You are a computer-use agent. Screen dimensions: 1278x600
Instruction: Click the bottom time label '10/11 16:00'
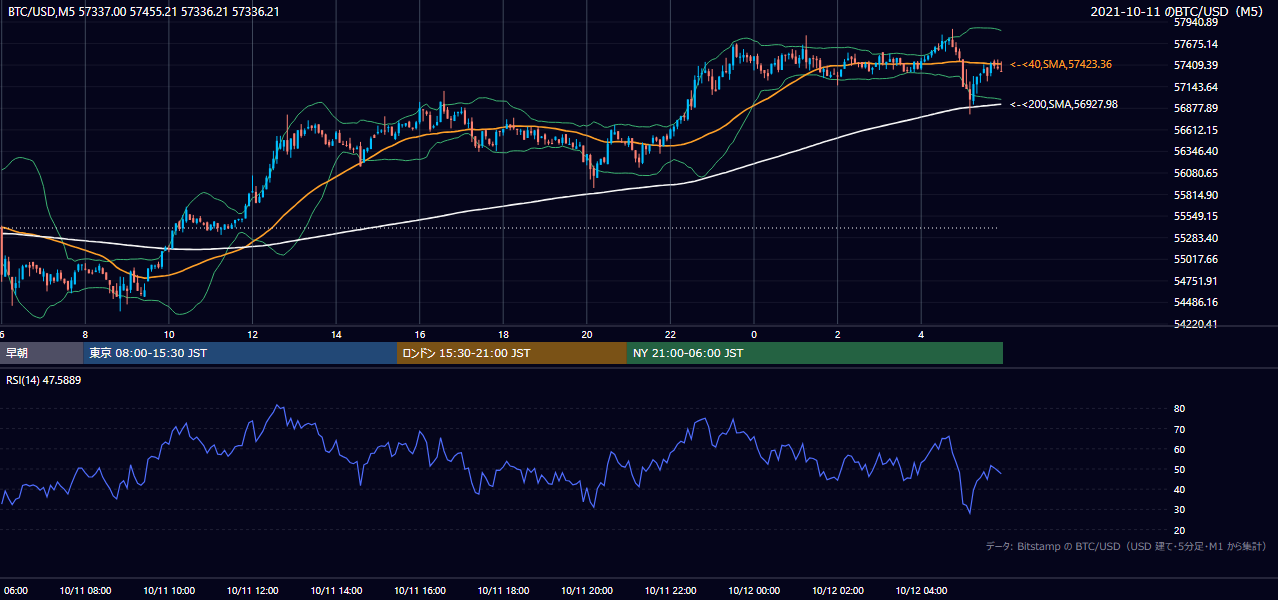(x=419, y=590)
